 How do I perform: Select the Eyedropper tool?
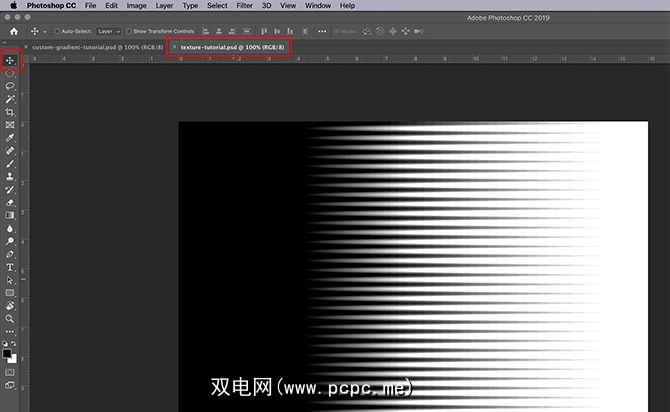point(10,138)
